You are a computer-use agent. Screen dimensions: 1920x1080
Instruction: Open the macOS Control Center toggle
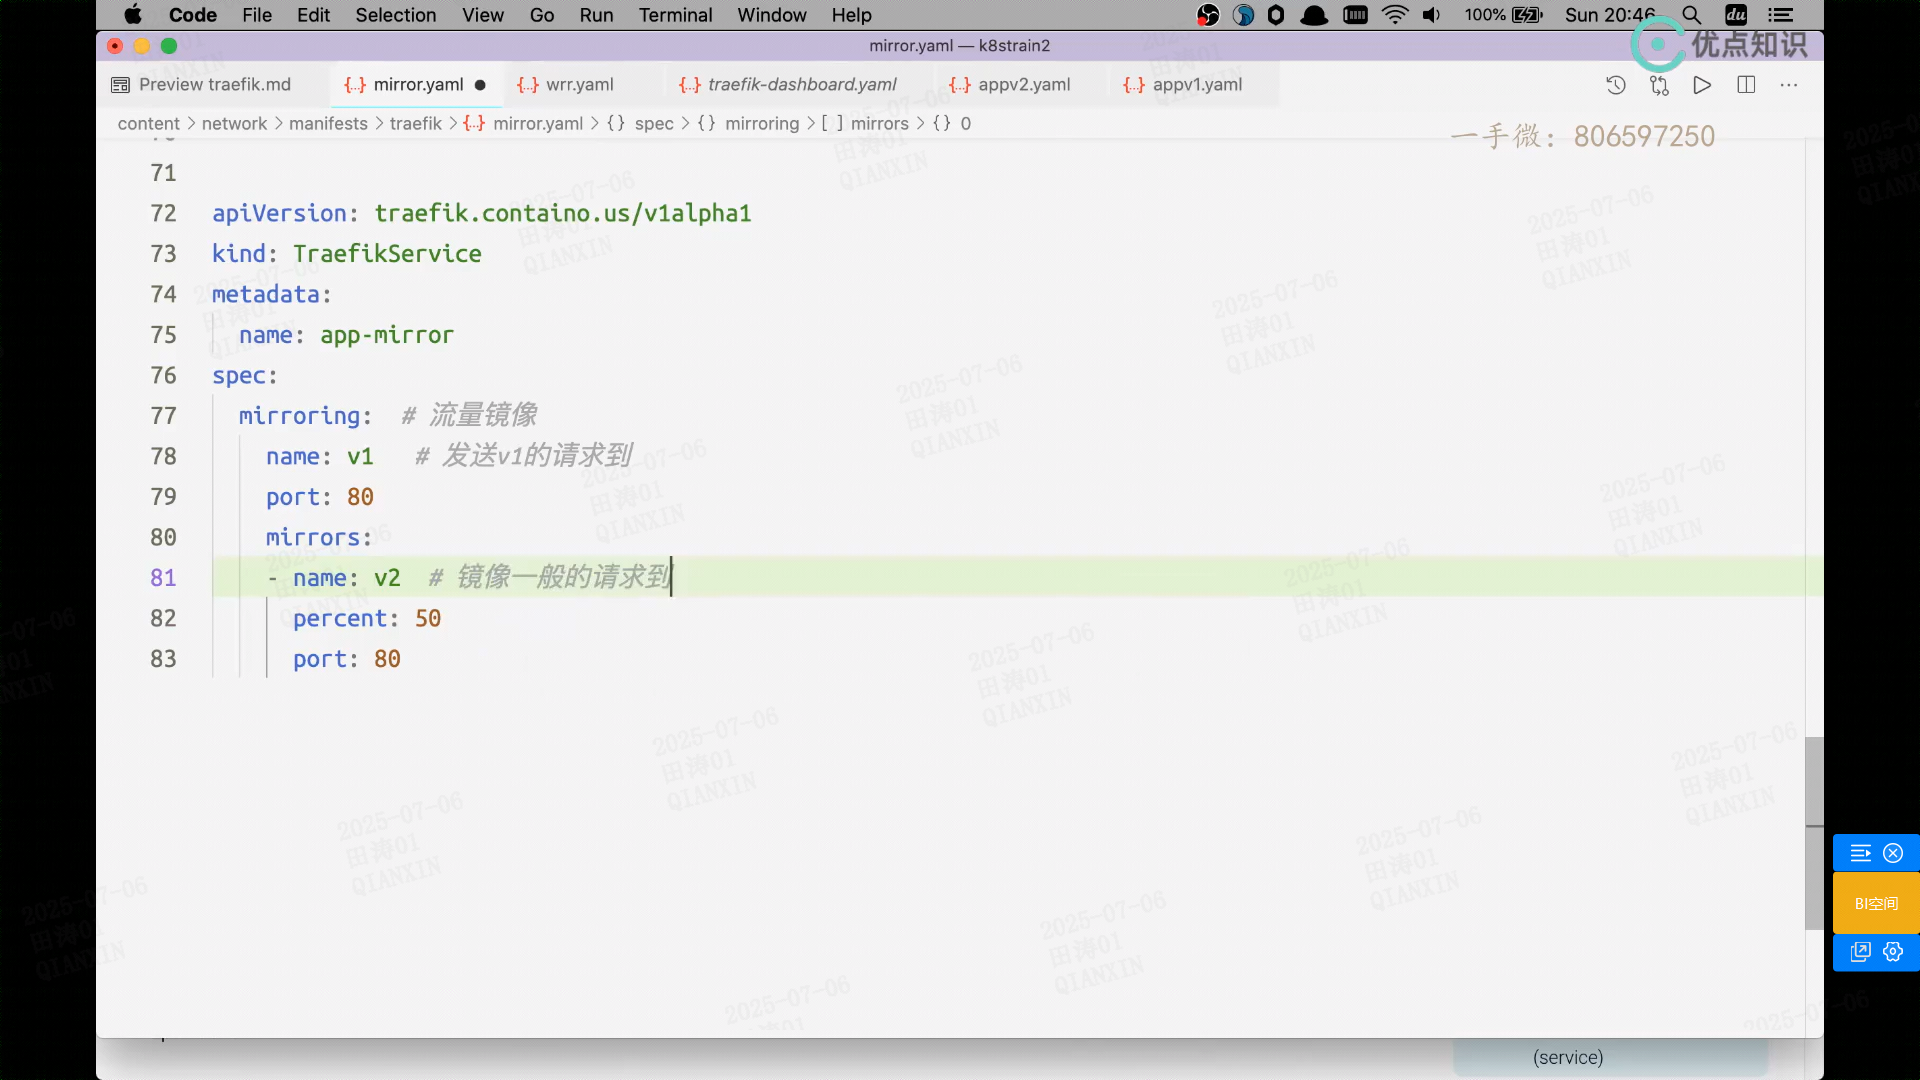pyautogui.click(x=1780, y=15)
